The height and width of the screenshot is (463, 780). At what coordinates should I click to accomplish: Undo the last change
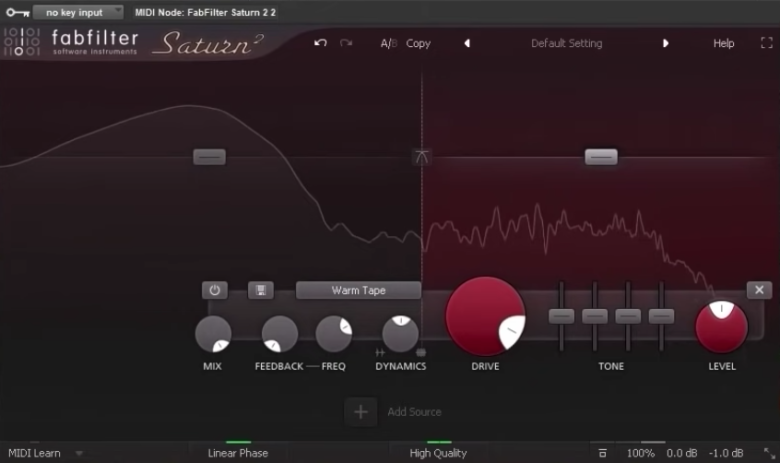coord(320,43)
